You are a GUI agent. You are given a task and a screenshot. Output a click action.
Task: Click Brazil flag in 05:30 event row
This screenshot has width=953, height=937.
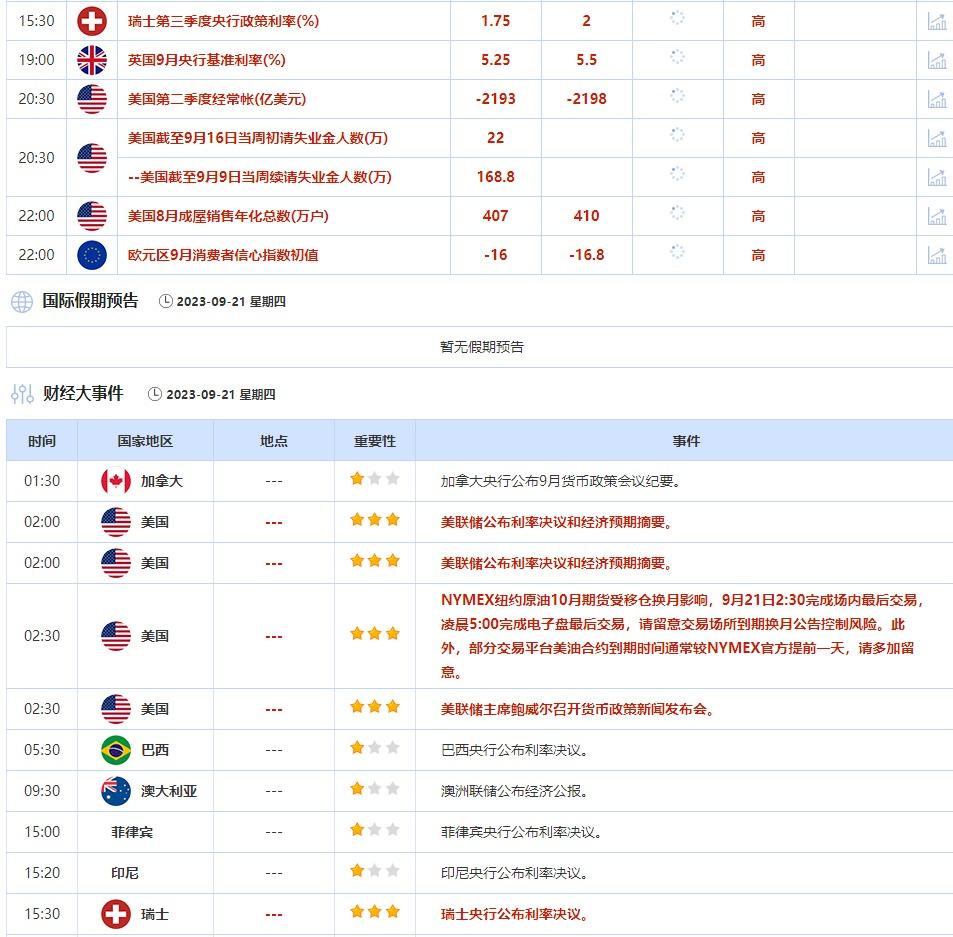[115, 750]
